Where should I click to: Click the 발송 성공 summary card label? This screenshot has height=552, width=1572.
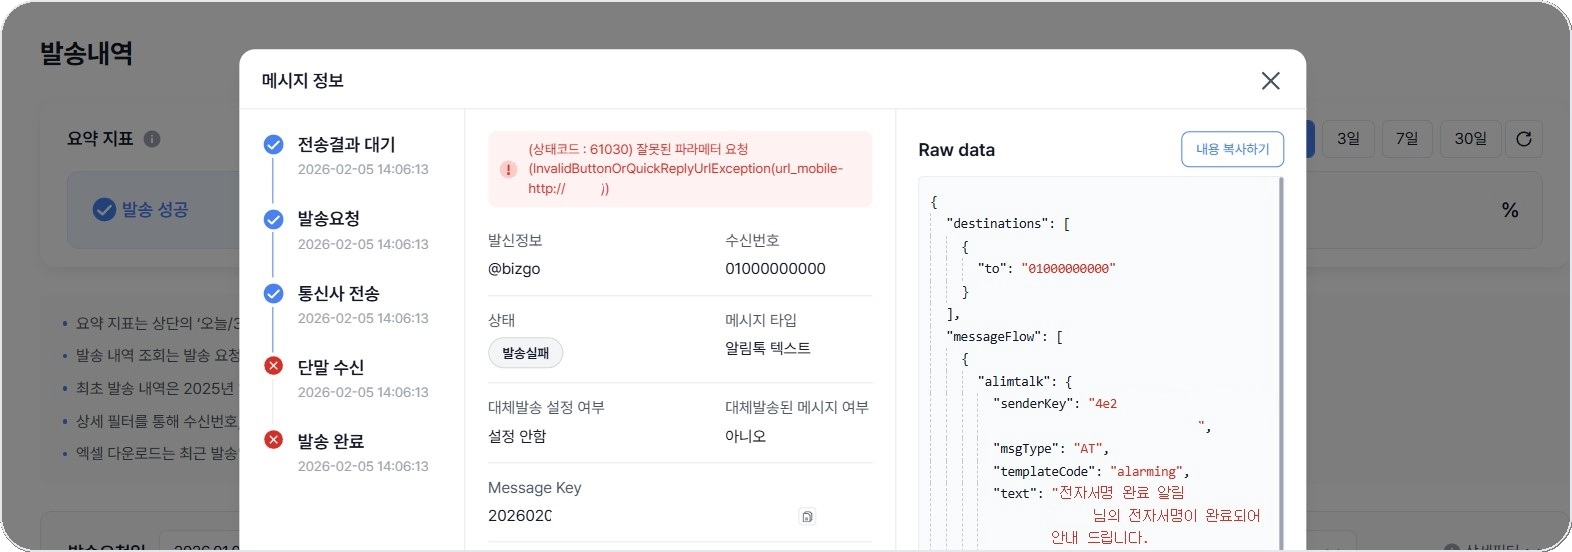pos(155,210)
